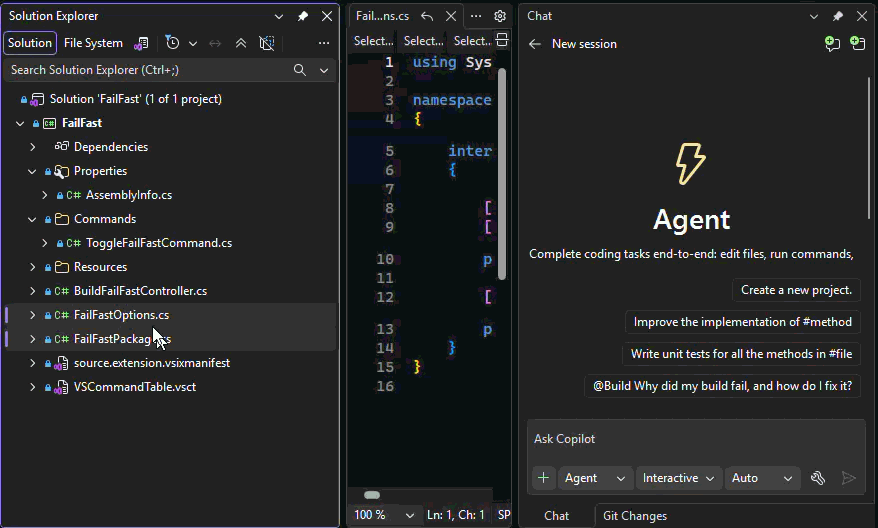Click the search magnifier icon
This screenshot has width=878, height=528.
pyautogui.click(x=300, y=70)
